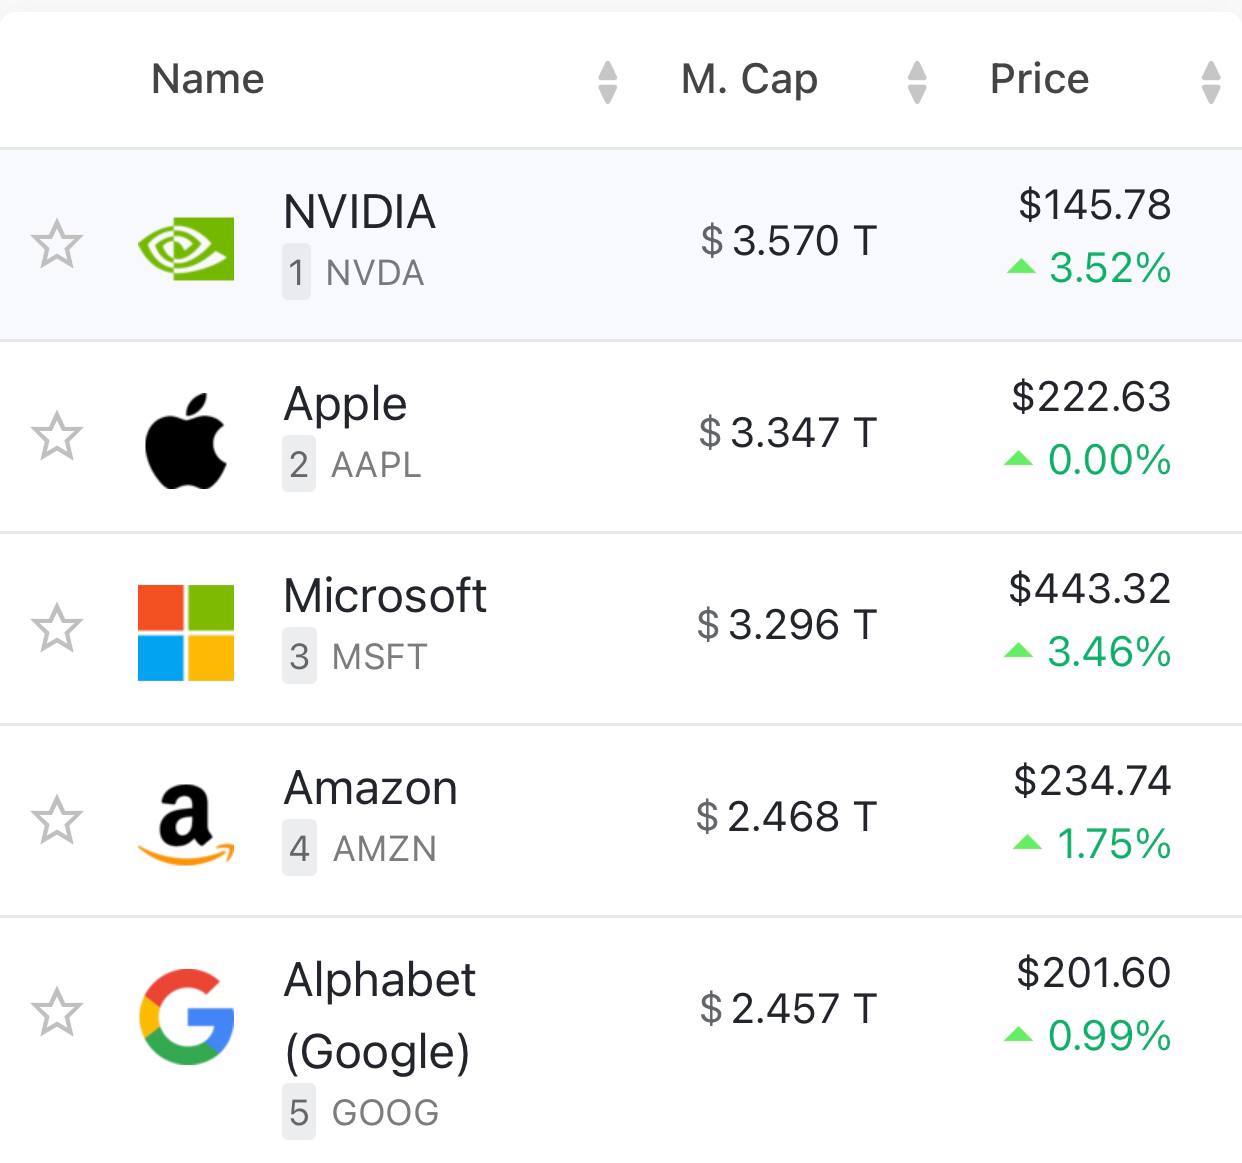Sort by M. Cap using the arrows
Screen dimensions: 1242x1163
[917, 82]
